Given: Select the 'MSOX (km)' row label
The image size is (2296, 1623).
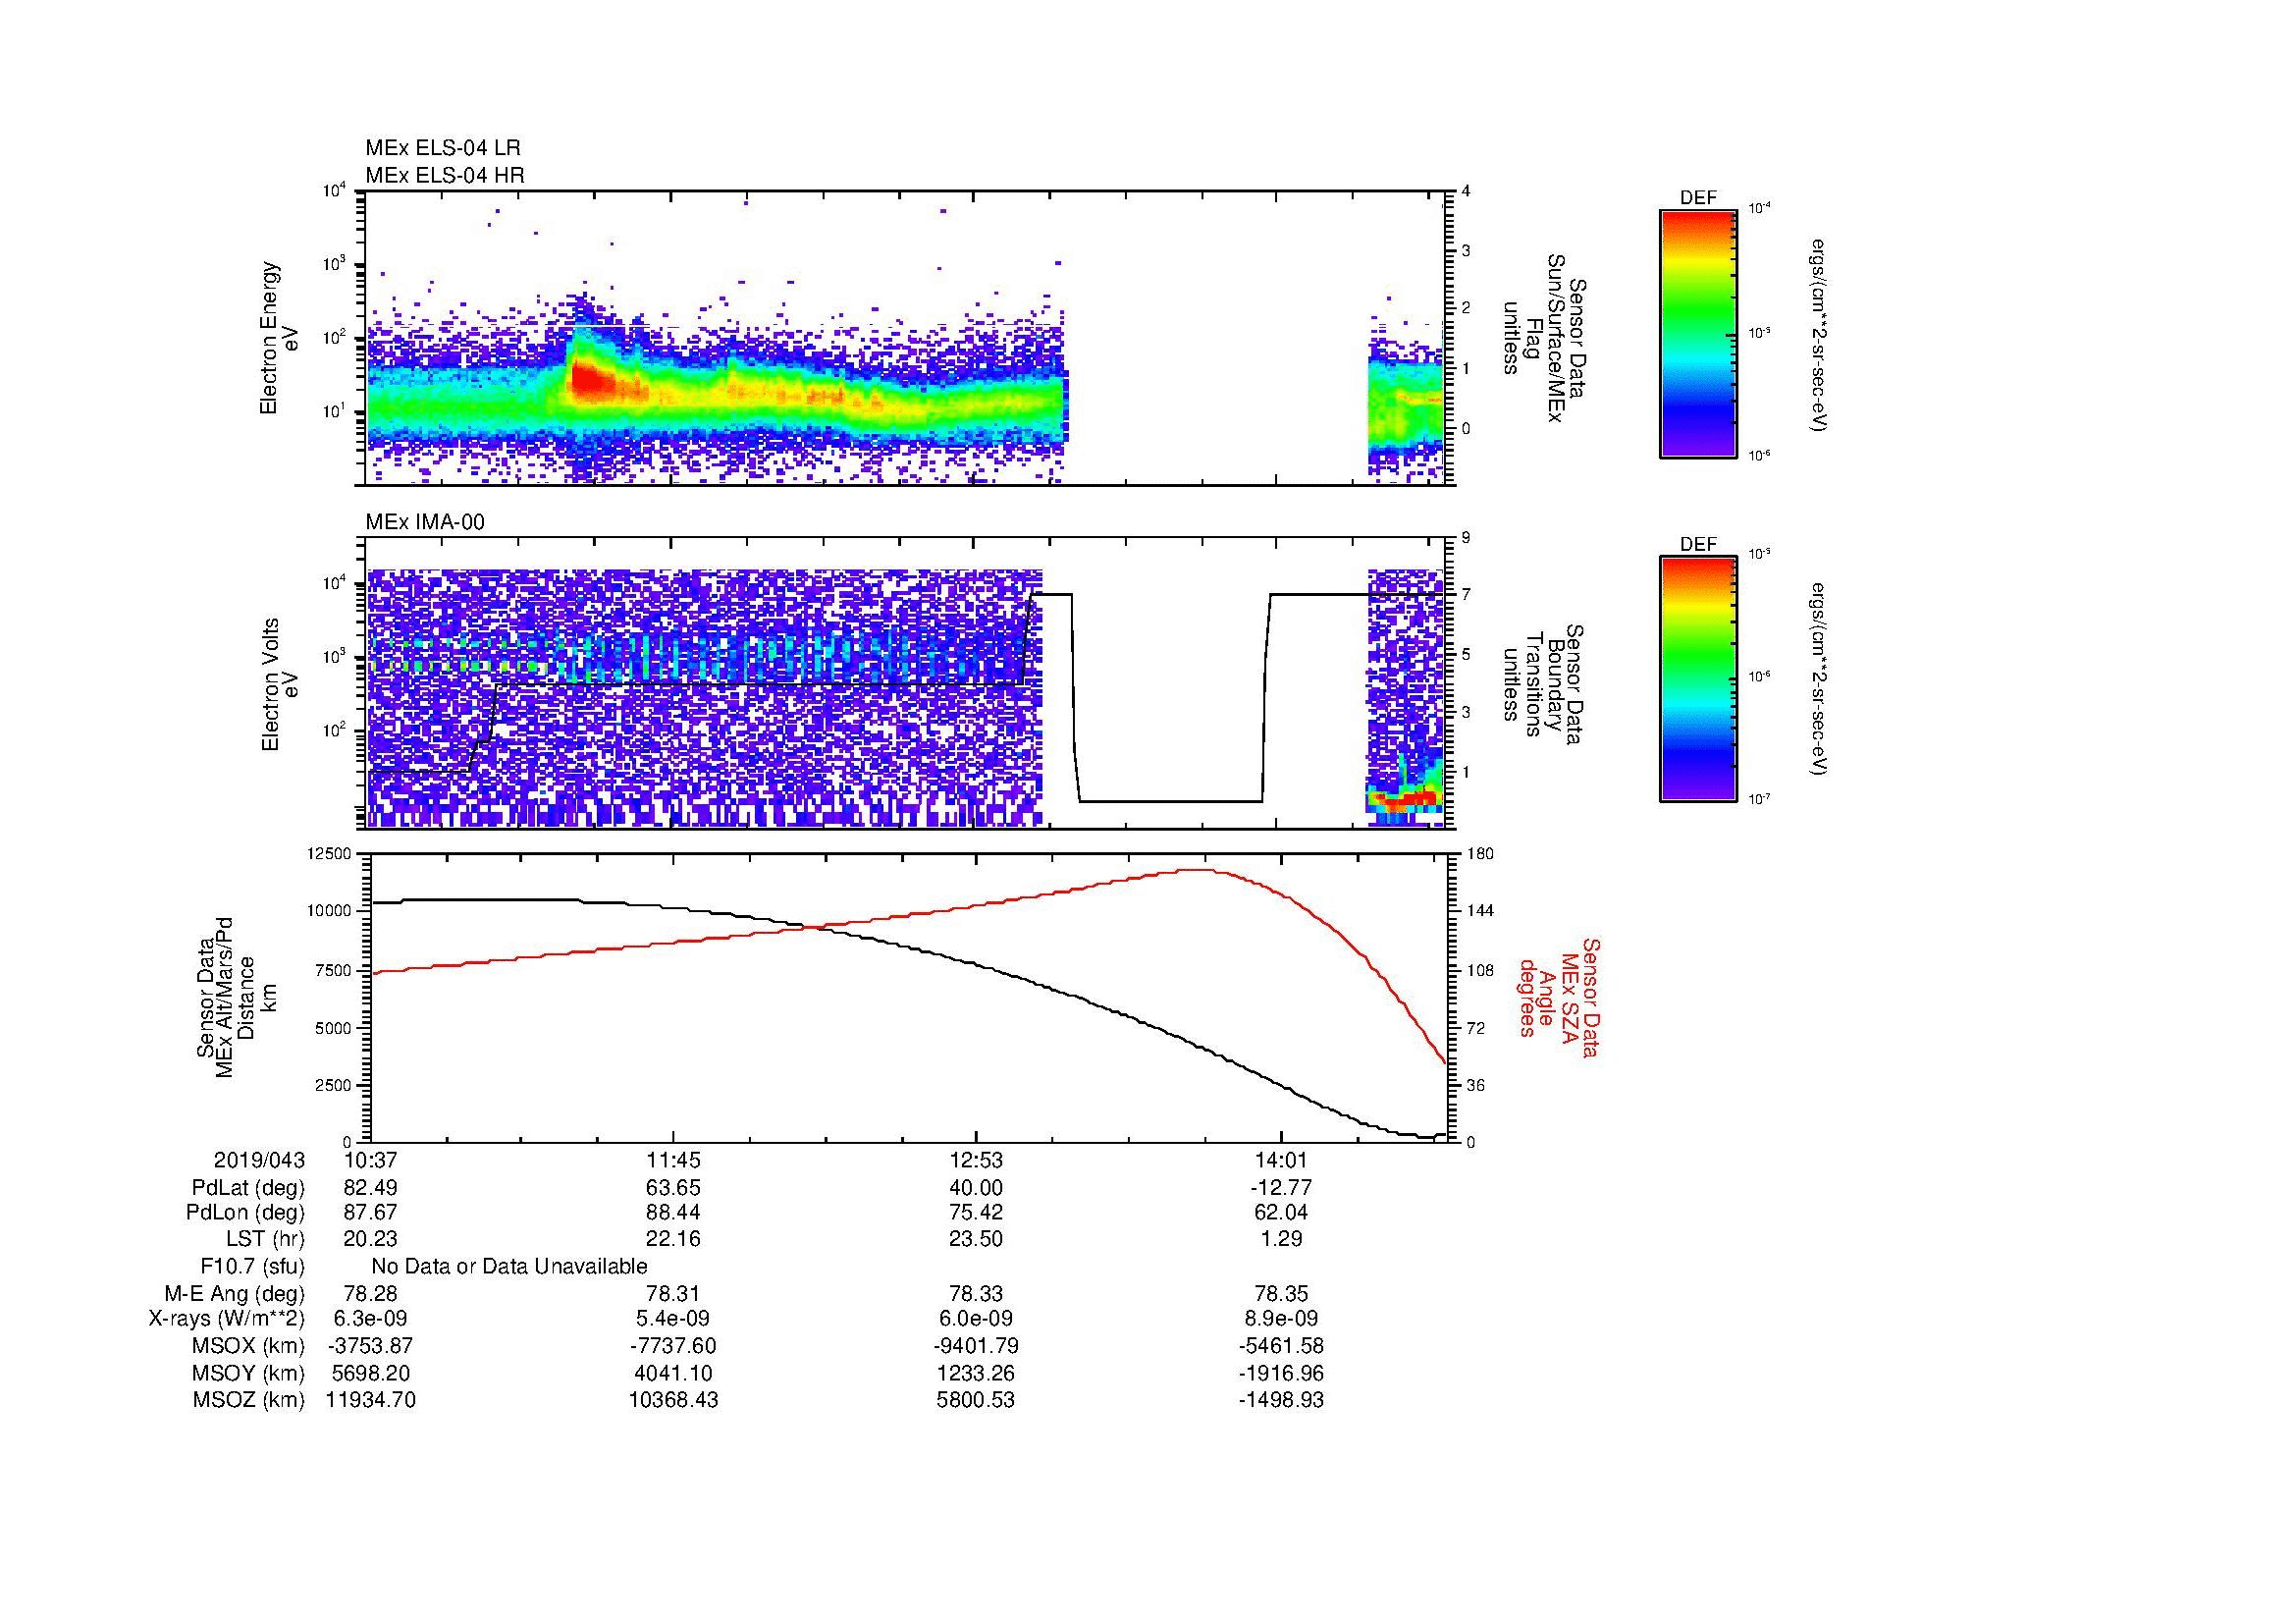Looking at the screenshot, I should 249,1346.
